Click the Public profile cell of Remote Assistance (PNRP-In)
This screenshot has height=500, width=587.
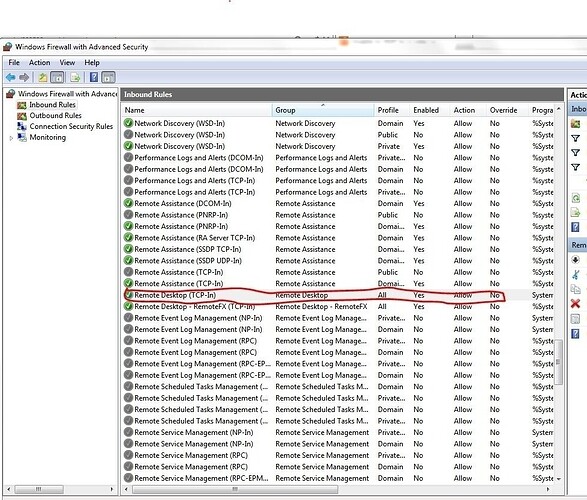click(x=387, y=215)
